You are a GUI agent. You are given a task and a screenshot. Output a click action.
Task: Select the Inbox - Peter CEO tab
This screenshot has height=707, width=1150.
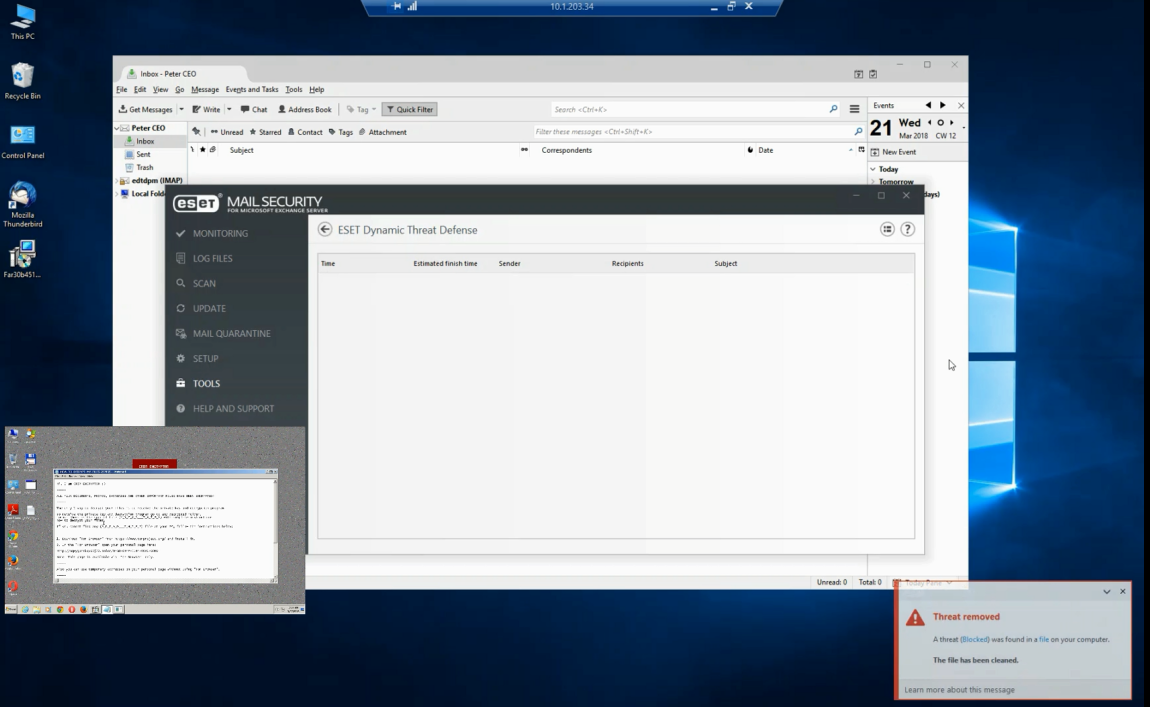(x=183, y=73)
